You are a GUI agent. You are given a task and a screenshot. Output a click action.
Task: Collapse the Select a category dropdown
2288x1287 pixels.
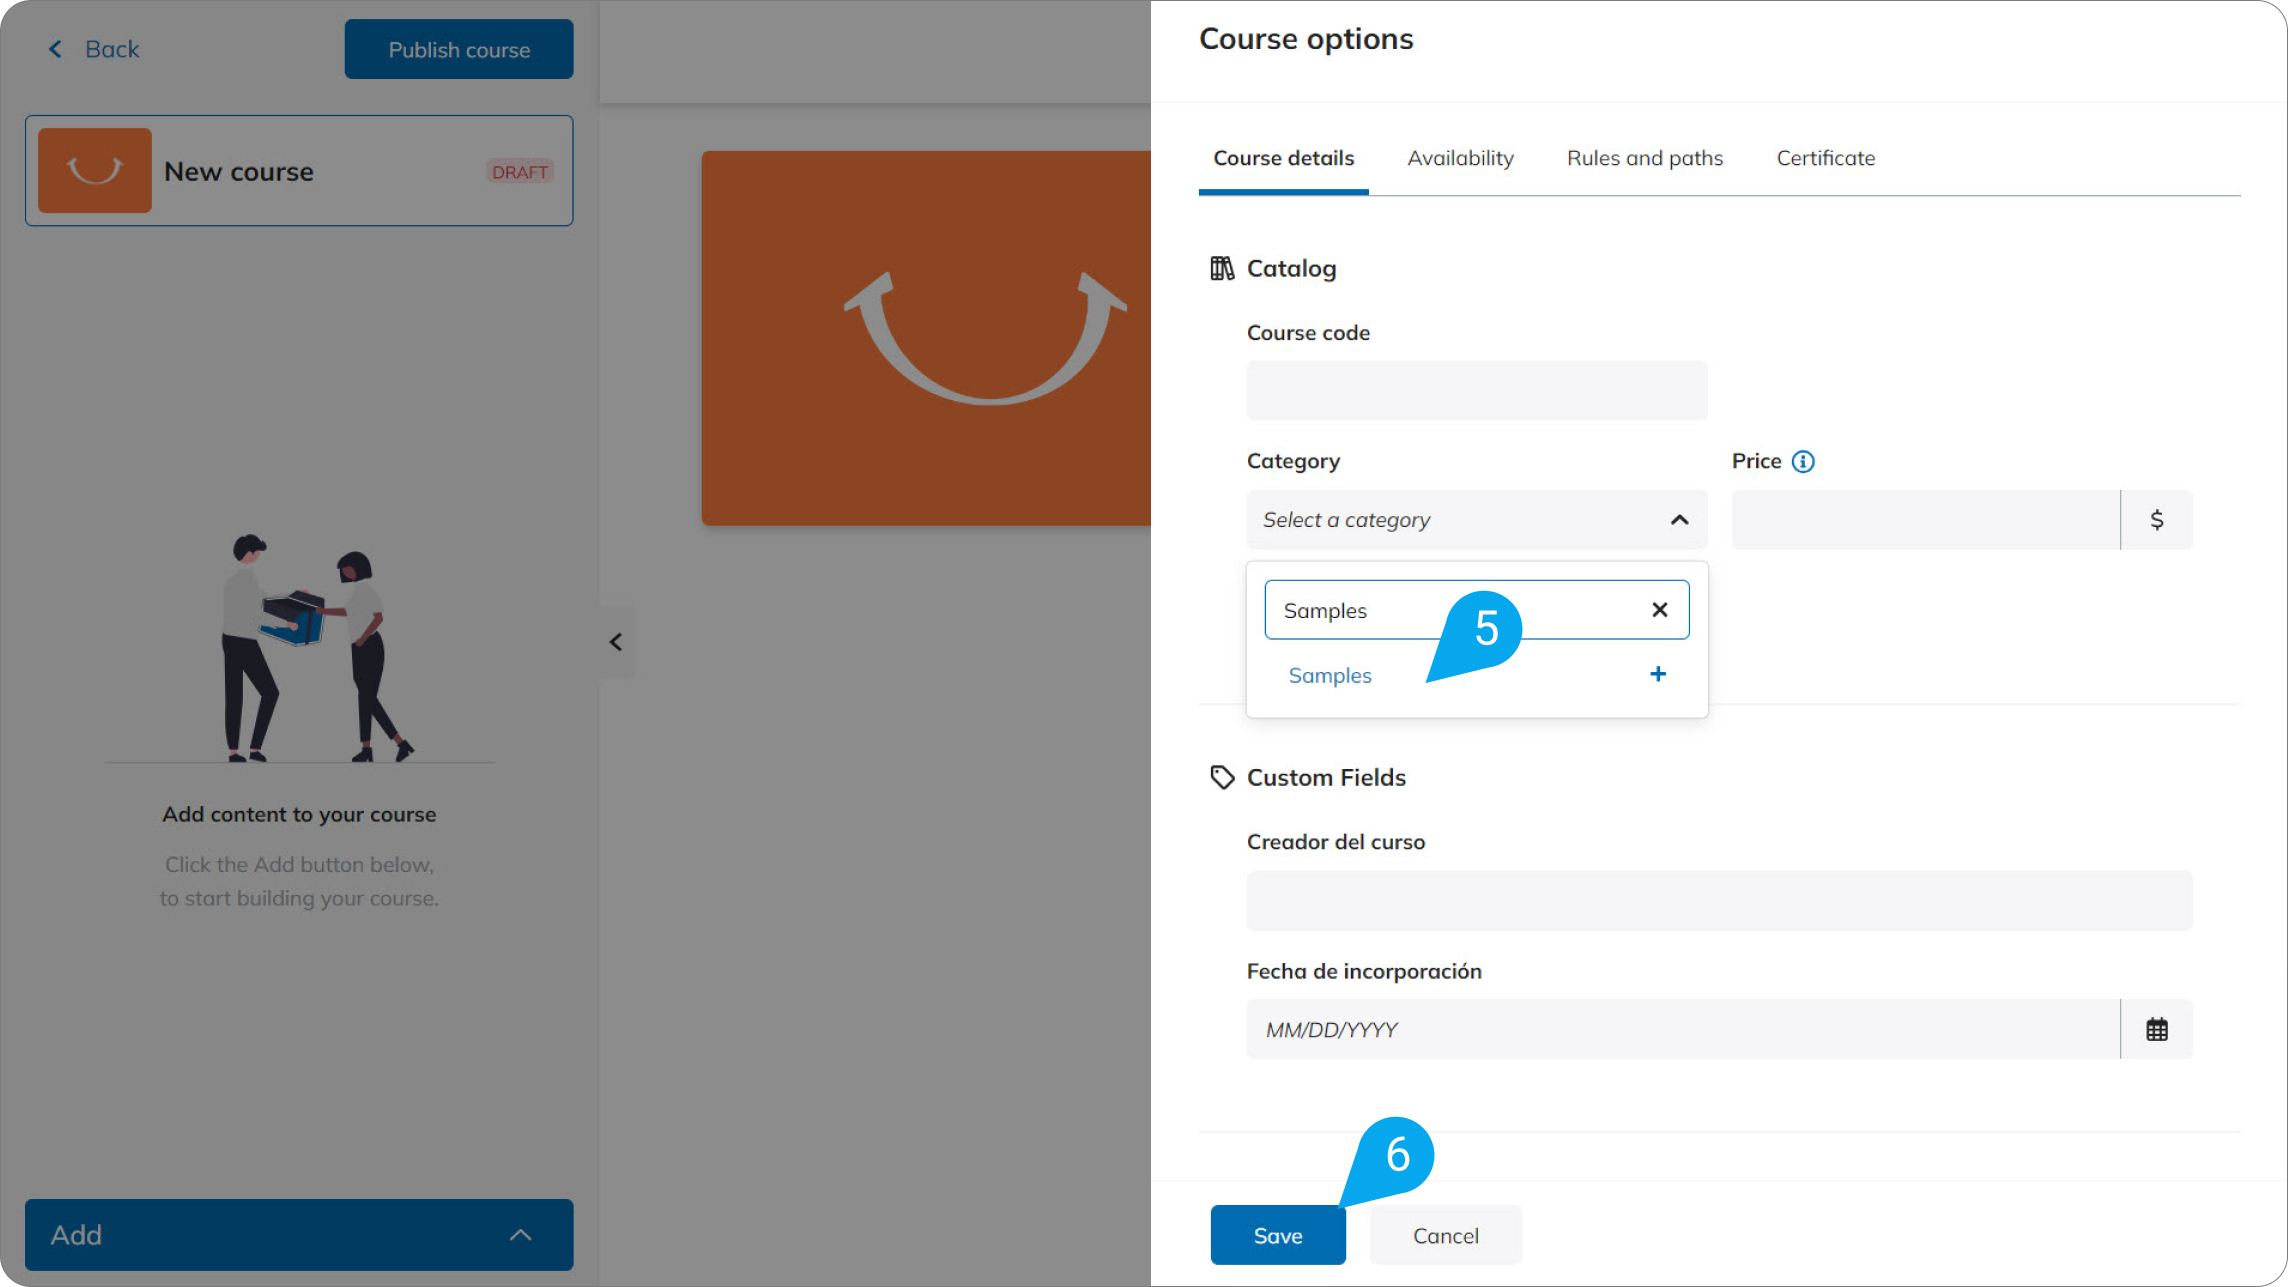click(x=1679, y=520)
